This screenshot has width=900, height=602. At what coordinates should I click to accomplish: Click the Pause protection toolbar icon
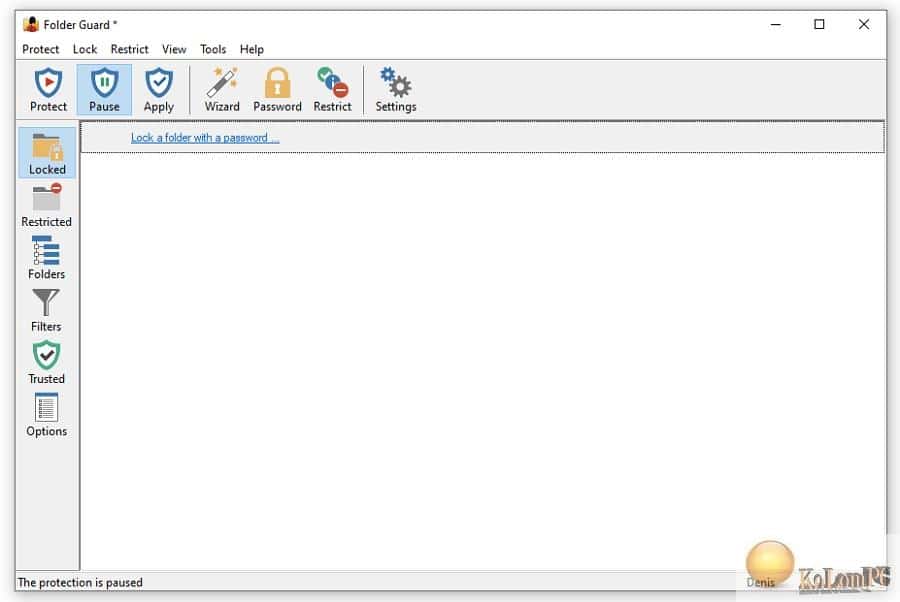tap(104, 90)
